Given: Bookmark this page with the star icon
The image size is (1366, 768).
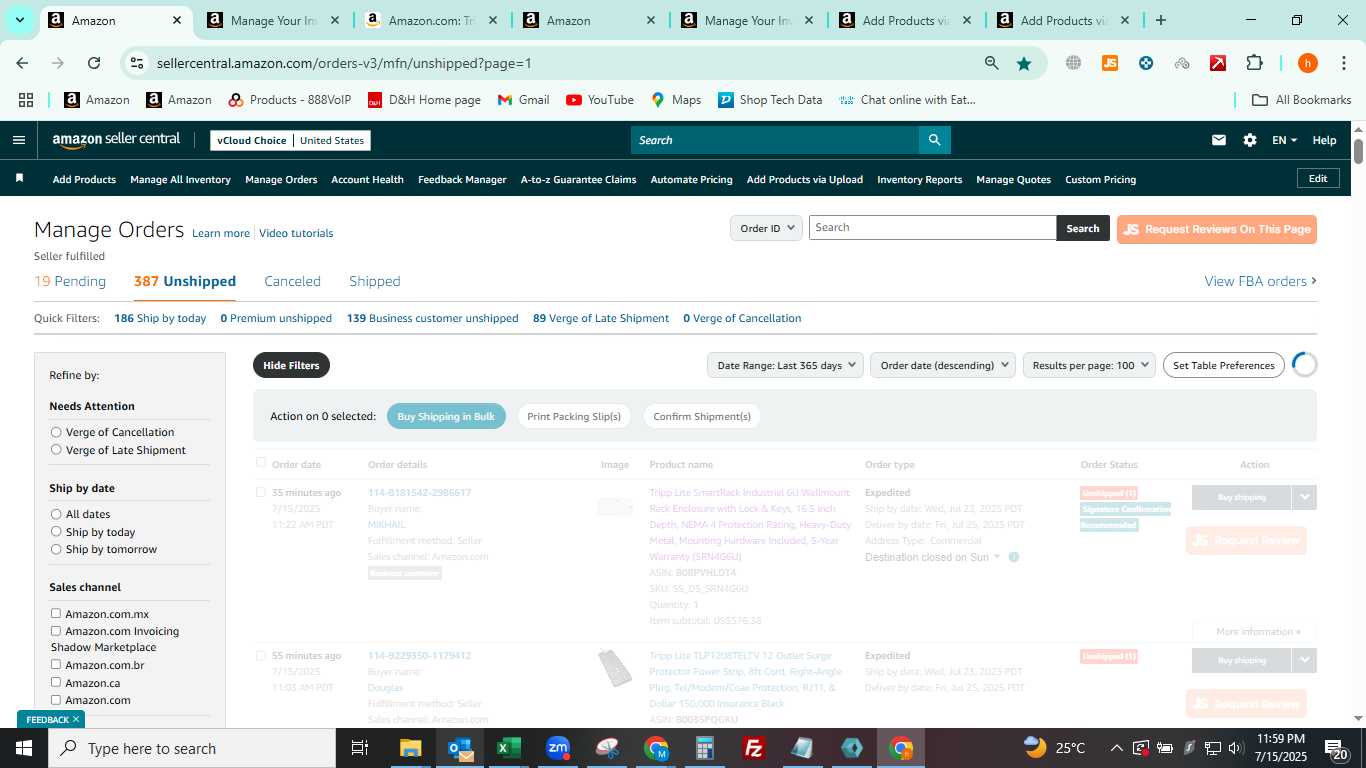Looking at the screenshot, I should click(1024, 63).
